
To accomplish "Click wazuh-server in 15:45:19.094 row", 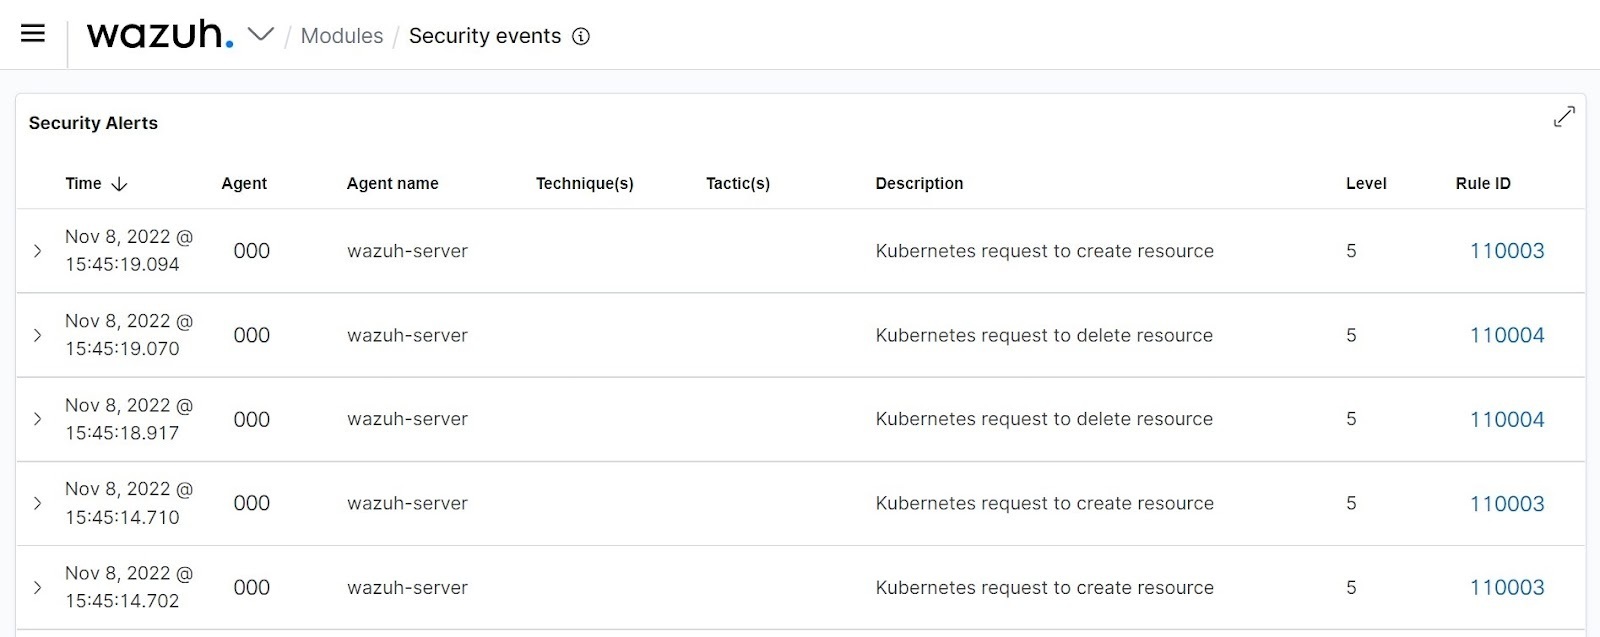I will click(407, 251).
